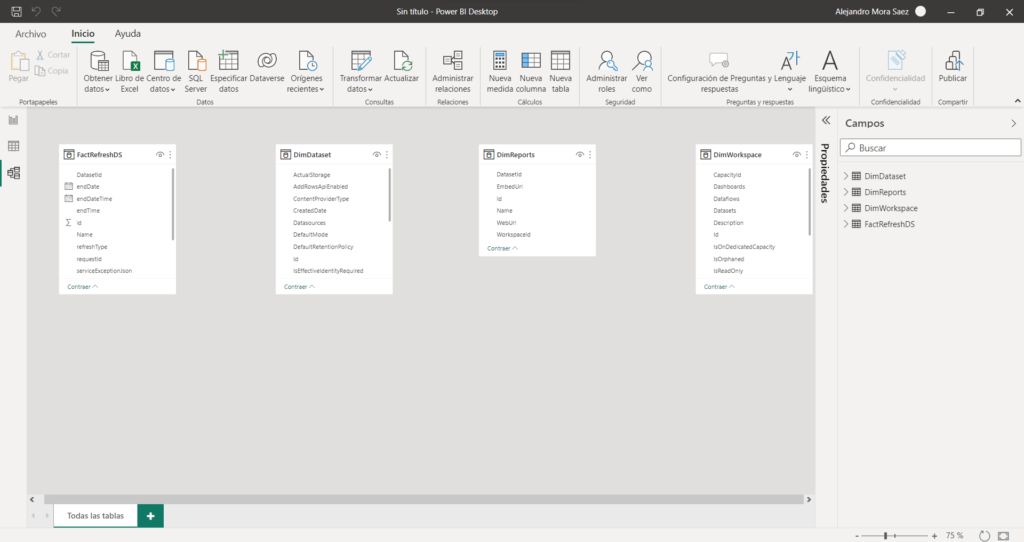Open Data view in left sidebar
Screen dimensions: 1024x542
coord(14,146)
